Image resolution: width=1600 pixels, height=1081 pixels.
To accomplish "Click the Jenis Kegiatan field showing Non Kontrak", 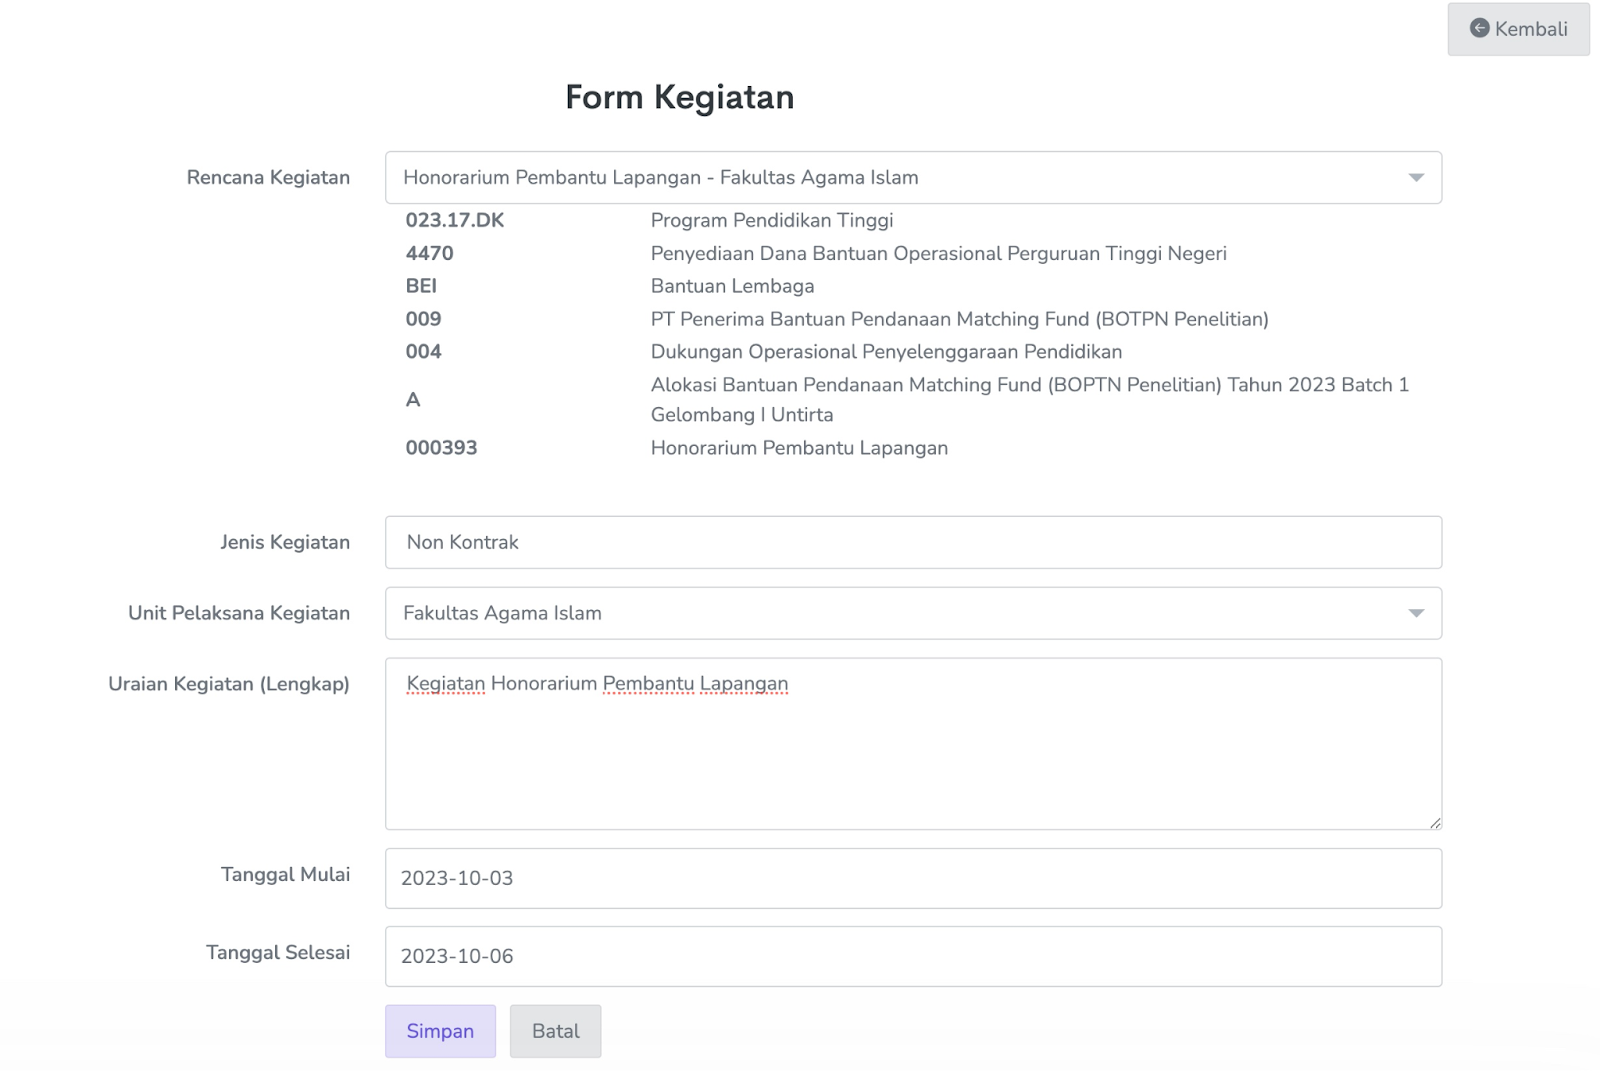I will [912, 542].
